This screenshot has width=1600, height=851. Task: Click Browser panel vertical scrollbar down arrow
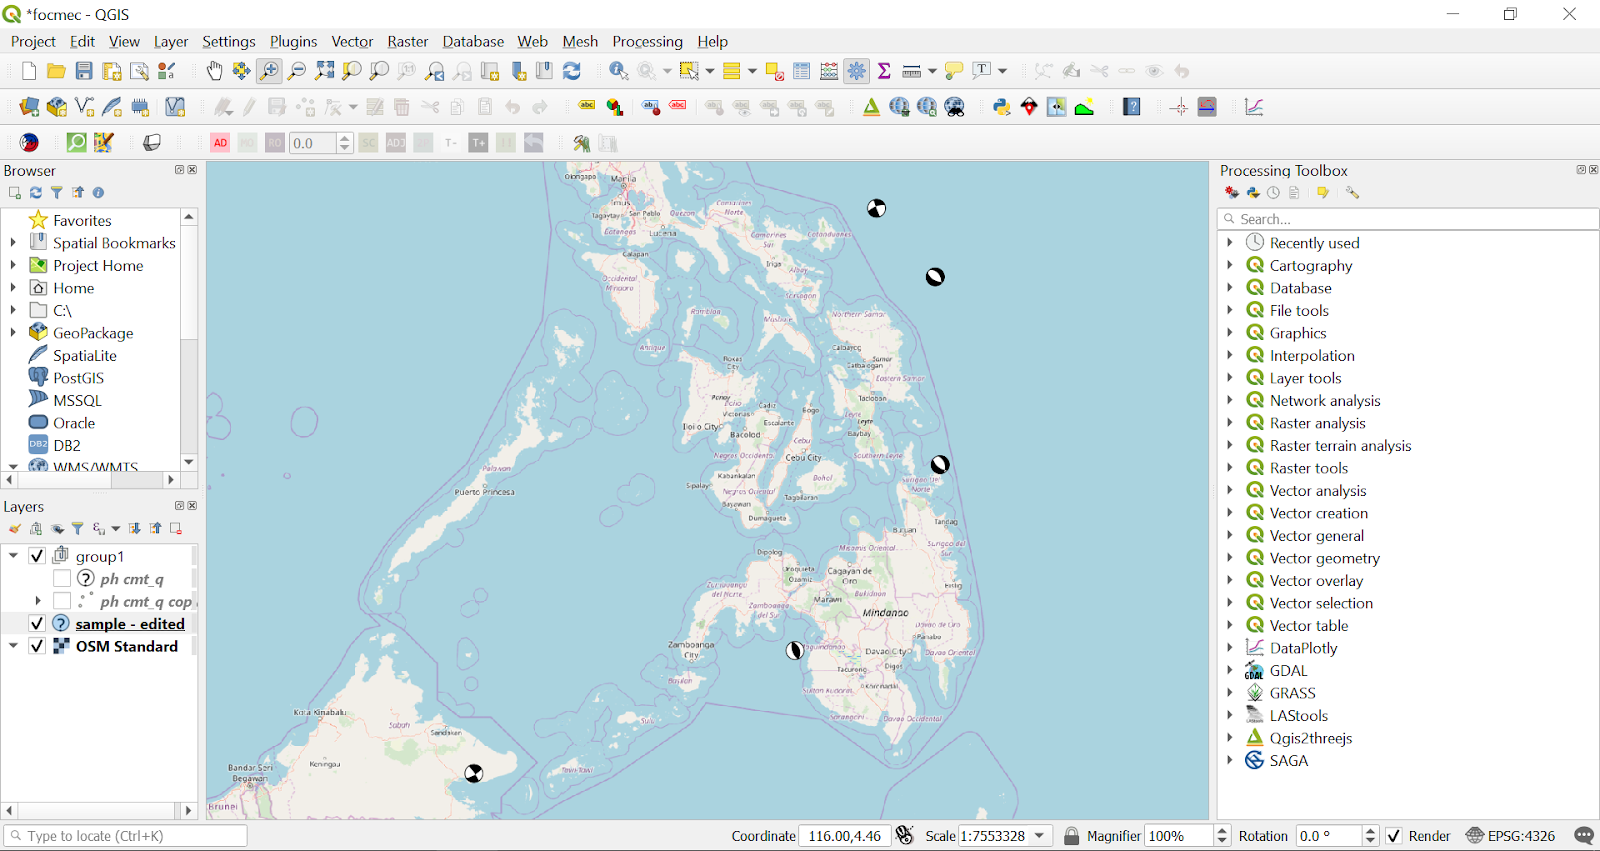(x=189, y=462)
